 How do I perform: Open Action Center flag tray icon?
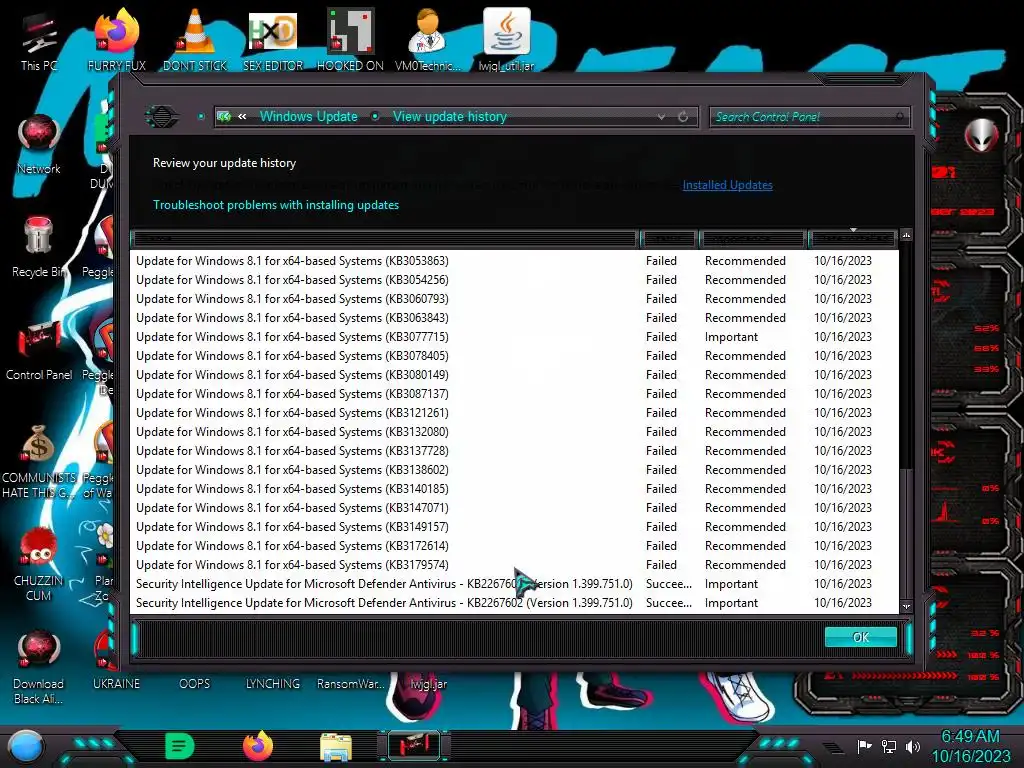[x=864, y=746]
